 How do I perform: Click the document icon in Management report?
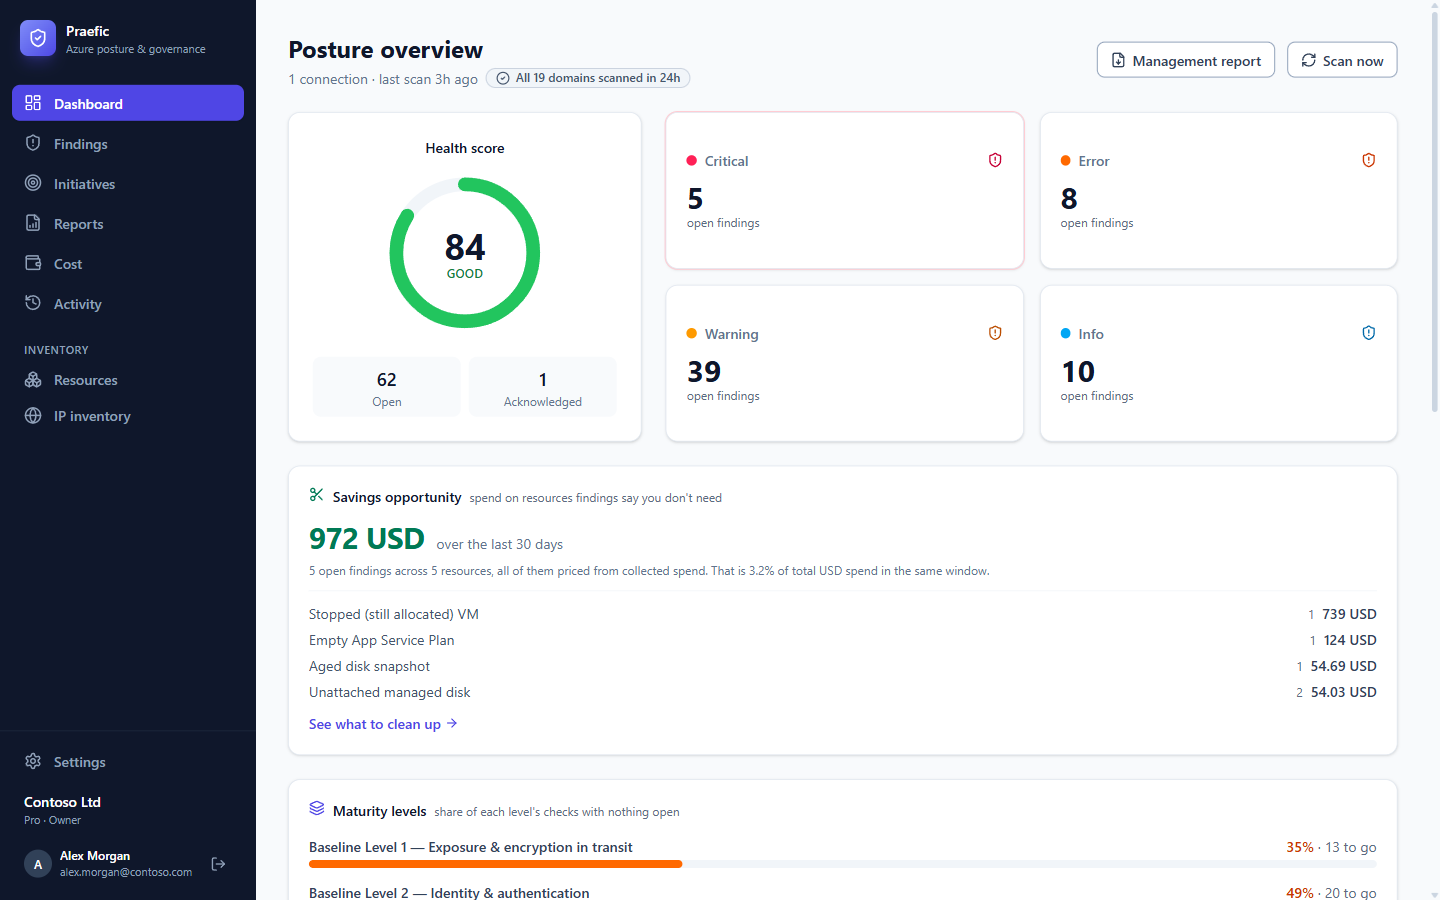point(1118,60)
